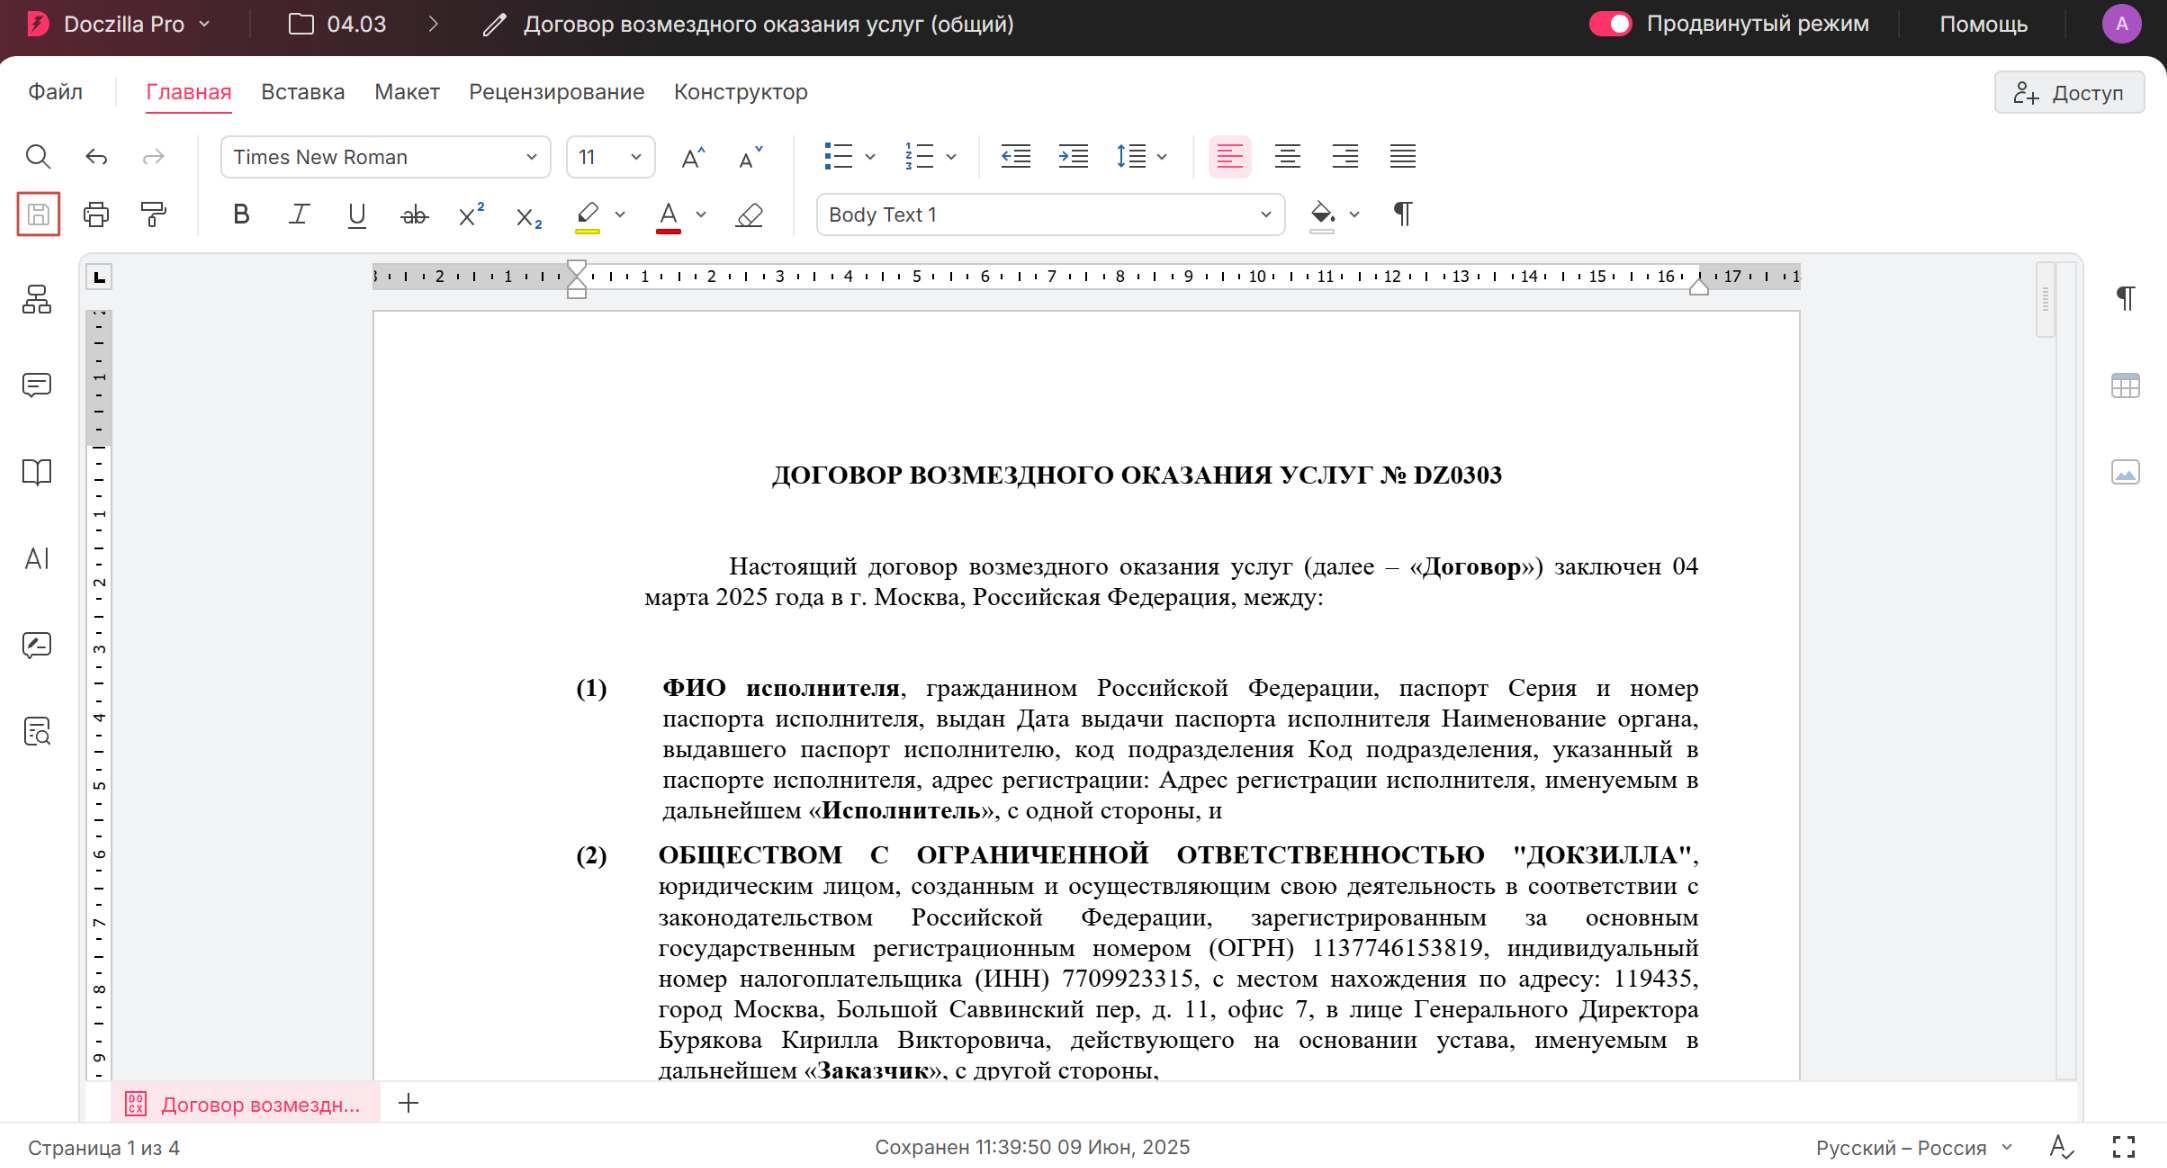The image size is (2167, 1168).
Task: Open the red font color swatch
Action: coord(669,215)
